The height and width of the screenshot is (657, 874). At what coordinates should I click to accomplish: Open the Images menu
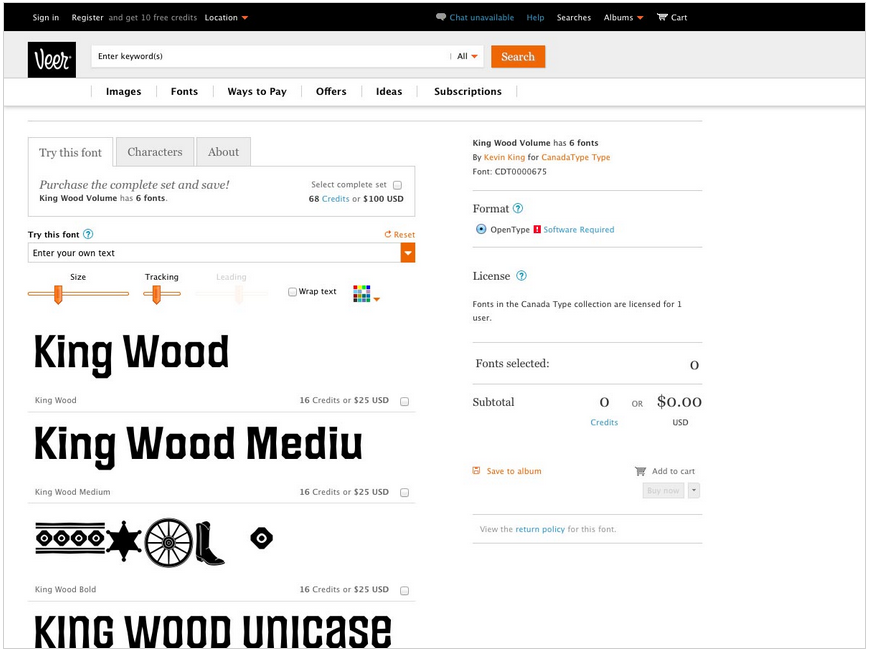124,91
